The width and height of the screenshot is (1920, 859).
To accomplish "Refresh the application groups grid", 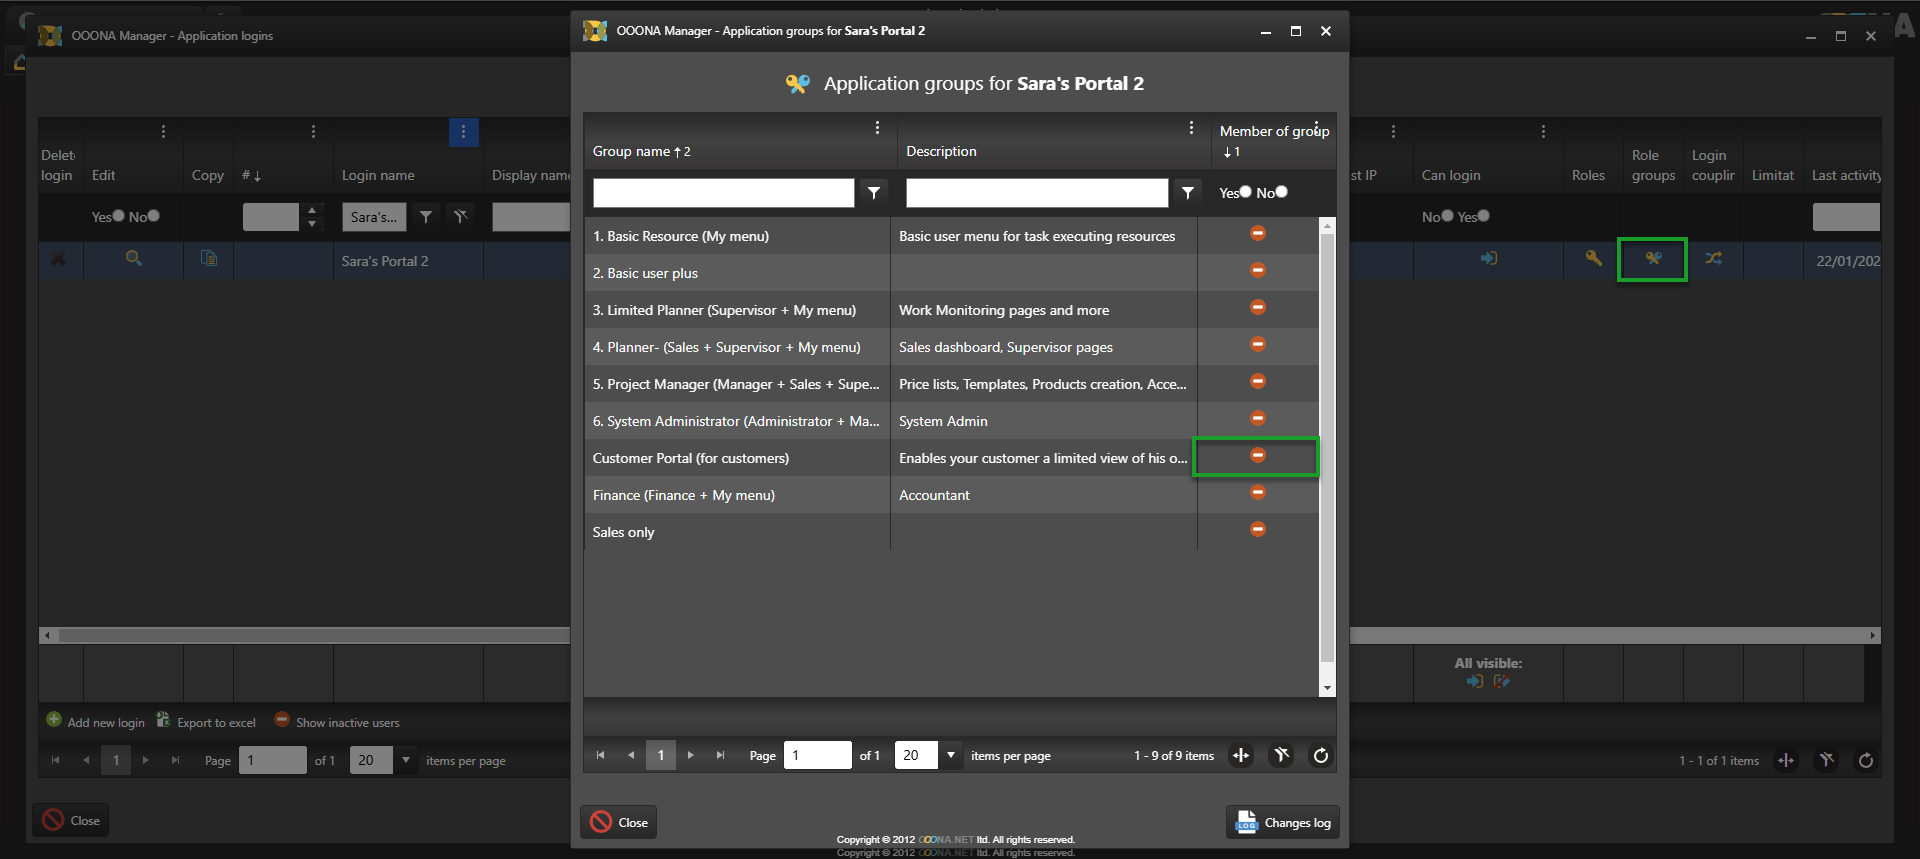I will click(1320, 756).
